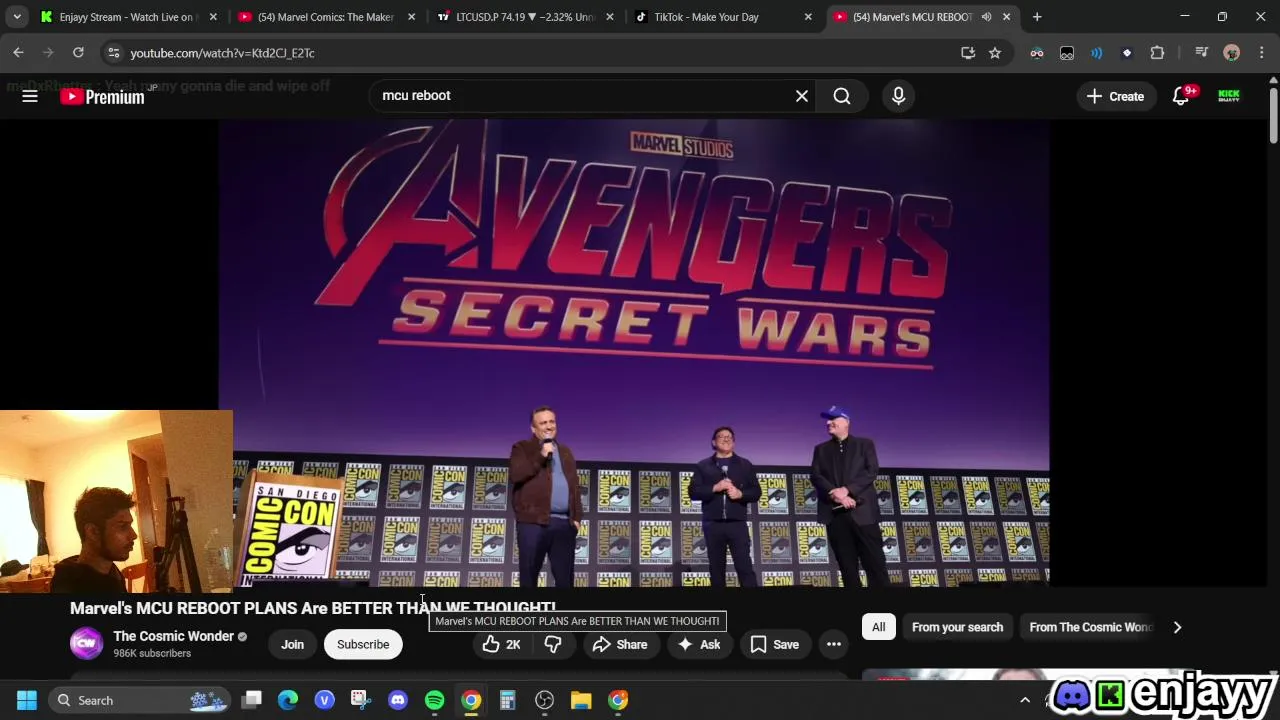Switch to Enjayy Stream Kick tab
The height and width of the screenshot is (720, 1280).
click(x=128, y=17)
